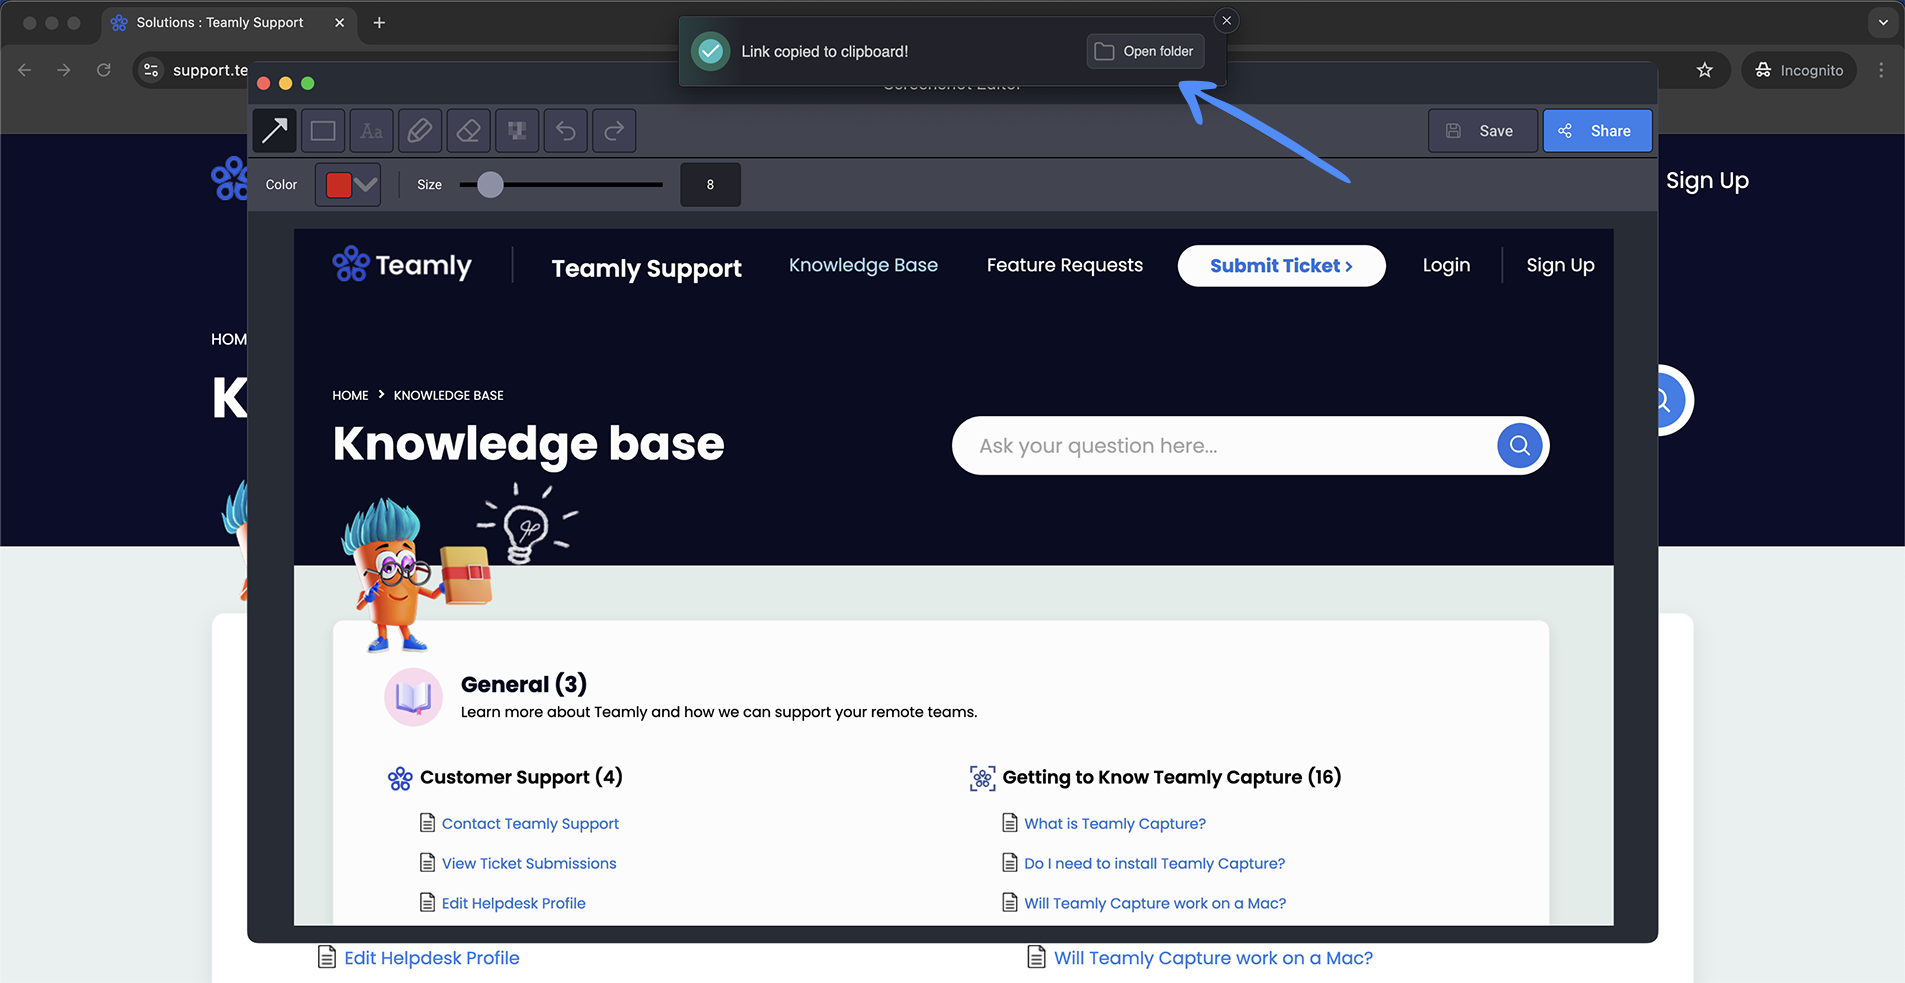Open Will Teamly Capture work on Mac background link
The image size is (1905, 983).
click(x=1213, y=958)
